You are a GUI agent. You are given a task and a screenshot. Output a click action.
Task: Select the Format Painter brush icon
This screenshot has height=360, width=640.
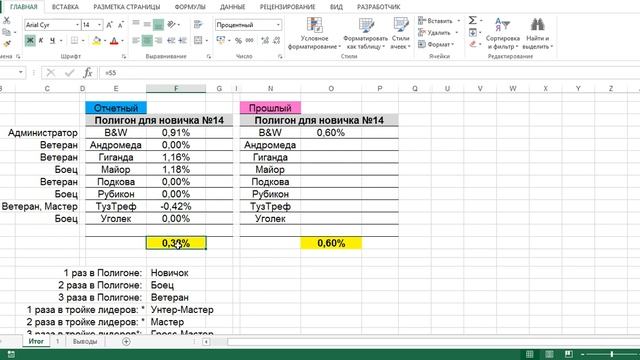[x=7, y=43]
